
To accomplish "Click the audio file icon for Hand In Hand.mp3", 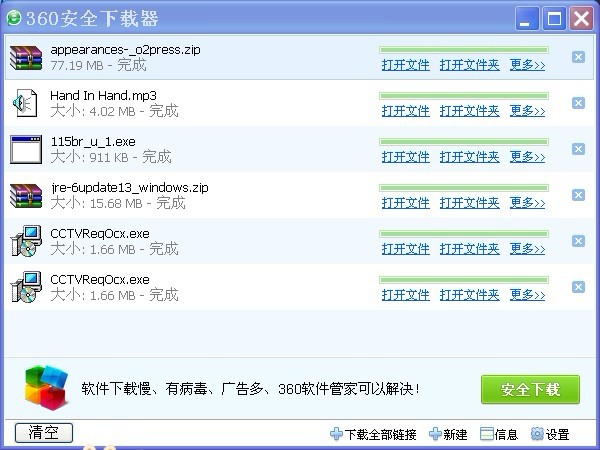I will (25, 103).
